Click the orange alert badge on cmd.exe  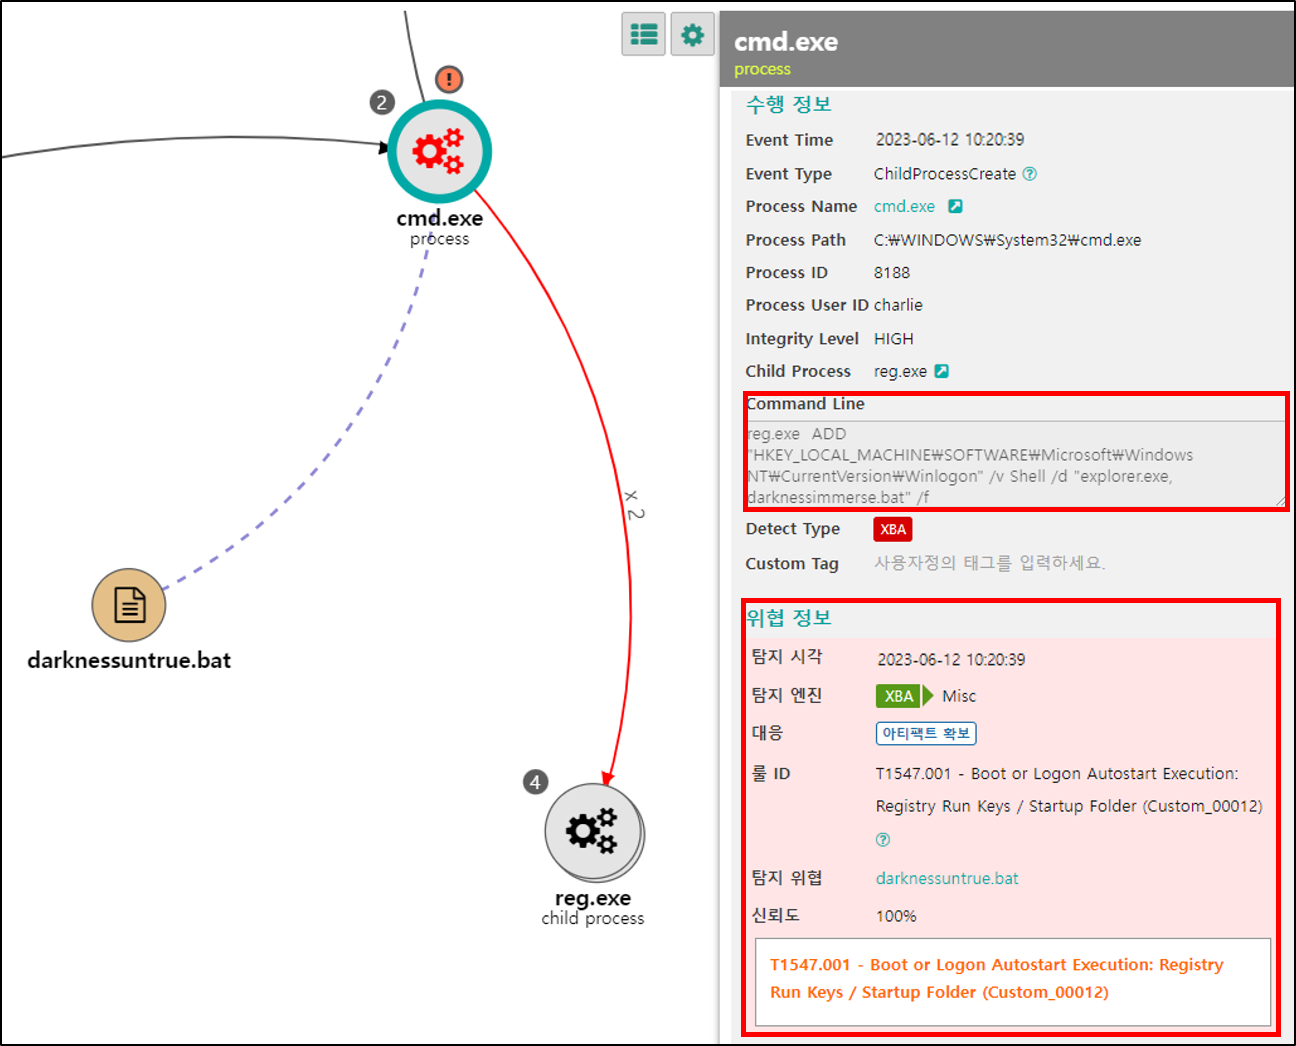(449, 79)
